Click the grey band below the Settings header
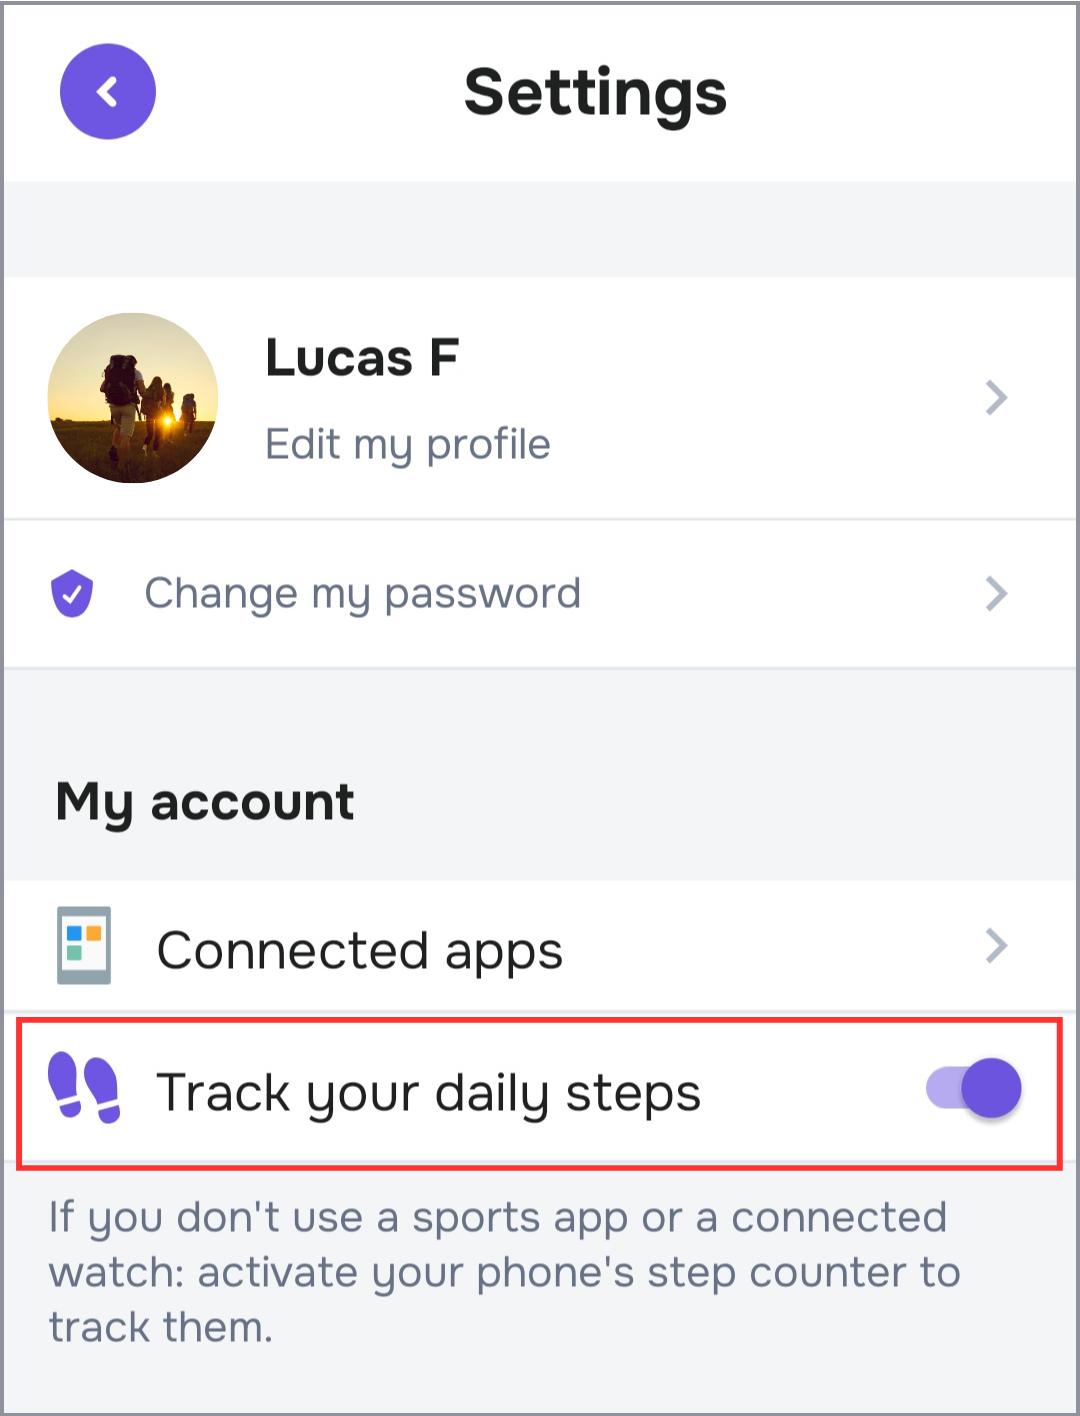1080x1416 pixels. coord(540,229)
